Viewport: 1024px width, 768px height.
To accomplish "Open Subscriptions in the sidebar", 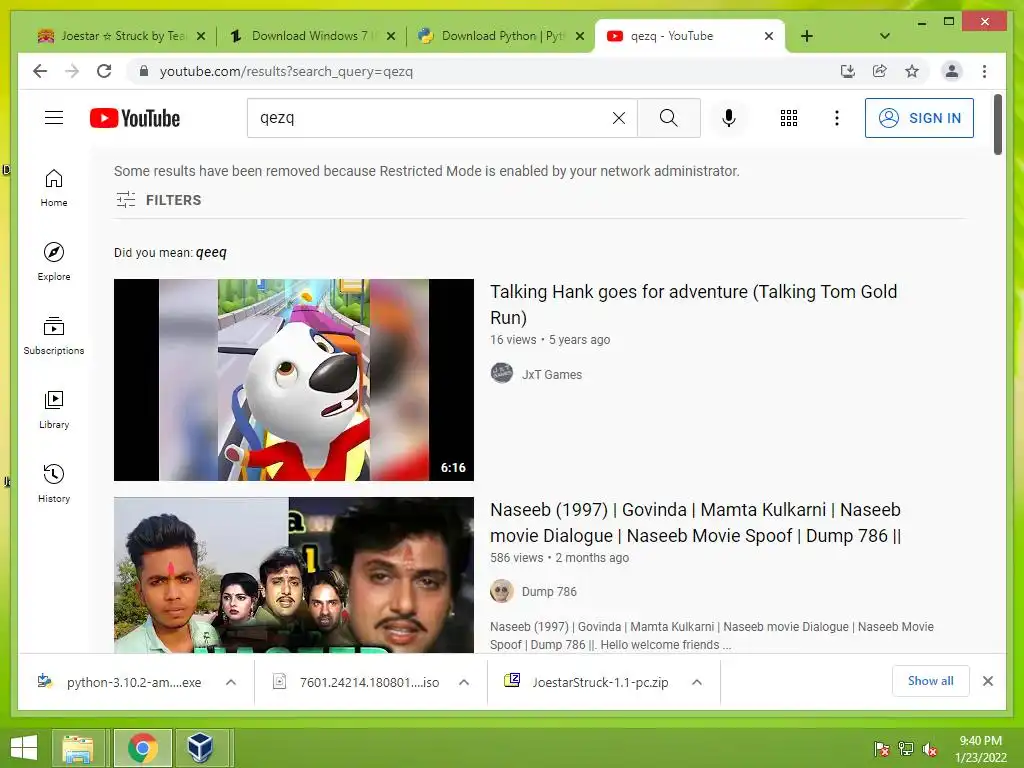I will pyautogui.click(x=54, y=335).
